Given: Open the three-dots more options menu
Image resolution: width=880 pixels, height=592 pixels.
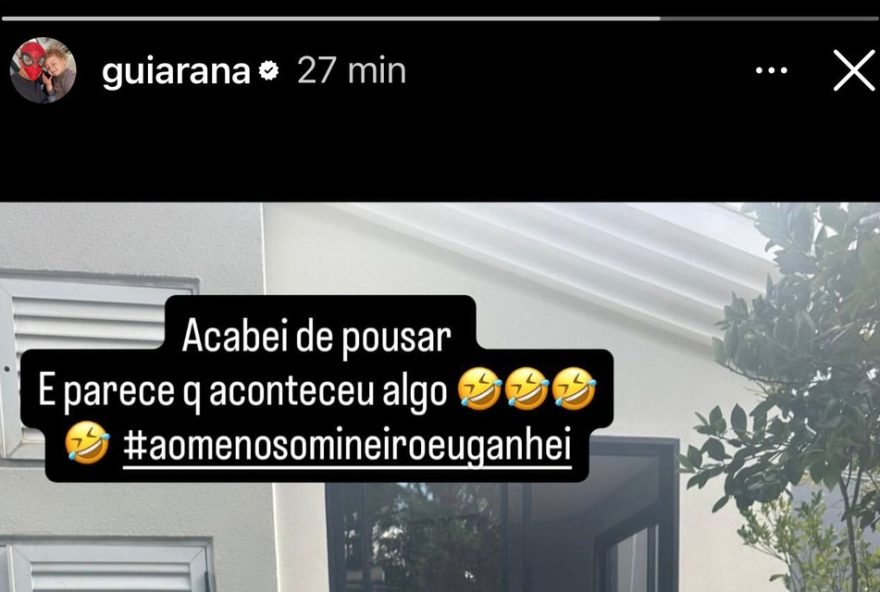Looking at the screenshot, I should click(x=771, y=71).
